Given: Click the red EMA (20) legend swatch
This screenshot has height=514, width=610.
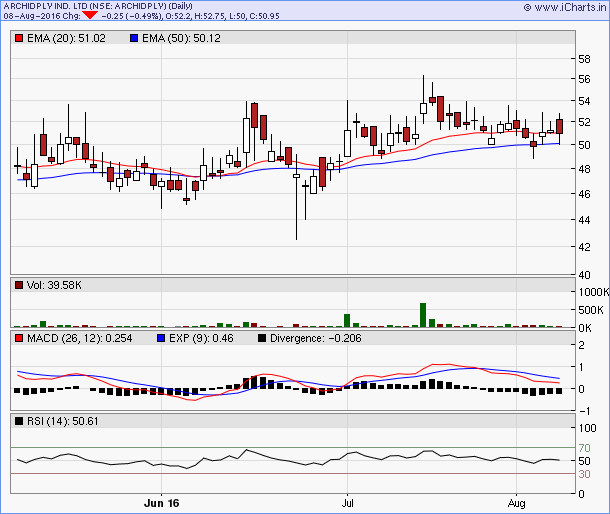Looking at the screenshot, I should click(x=19, y=38).
